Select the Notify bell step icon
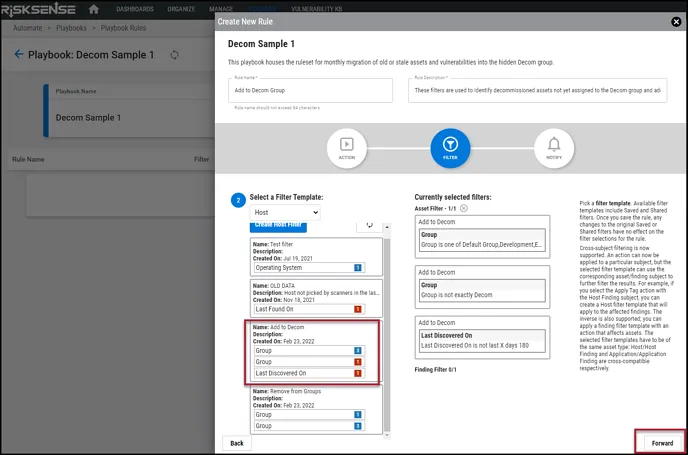Screen dimensions: 688x455 point(554,148)
